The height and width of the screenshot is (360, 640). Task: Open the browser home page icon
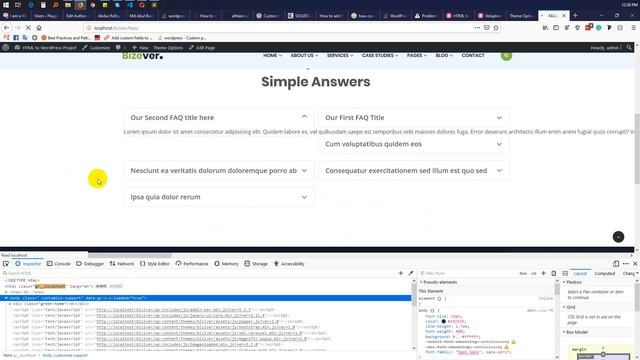(x=39, y=28)
